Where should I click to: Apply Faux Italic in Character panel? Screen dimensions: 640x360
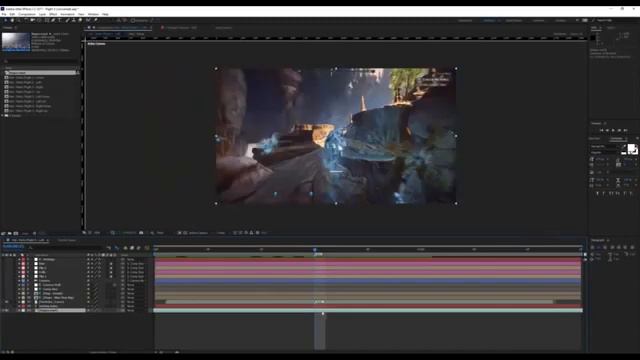coord(603,193)
